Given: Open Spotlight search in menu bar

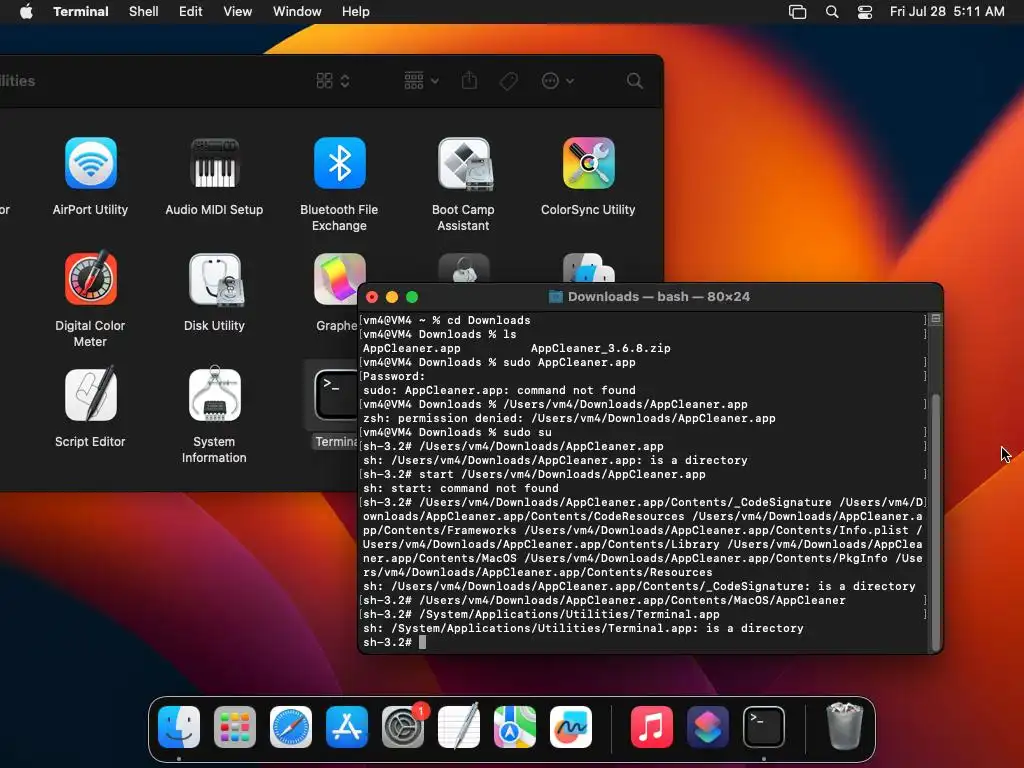Looking at the screenshot, I should (x=832, y=12).
